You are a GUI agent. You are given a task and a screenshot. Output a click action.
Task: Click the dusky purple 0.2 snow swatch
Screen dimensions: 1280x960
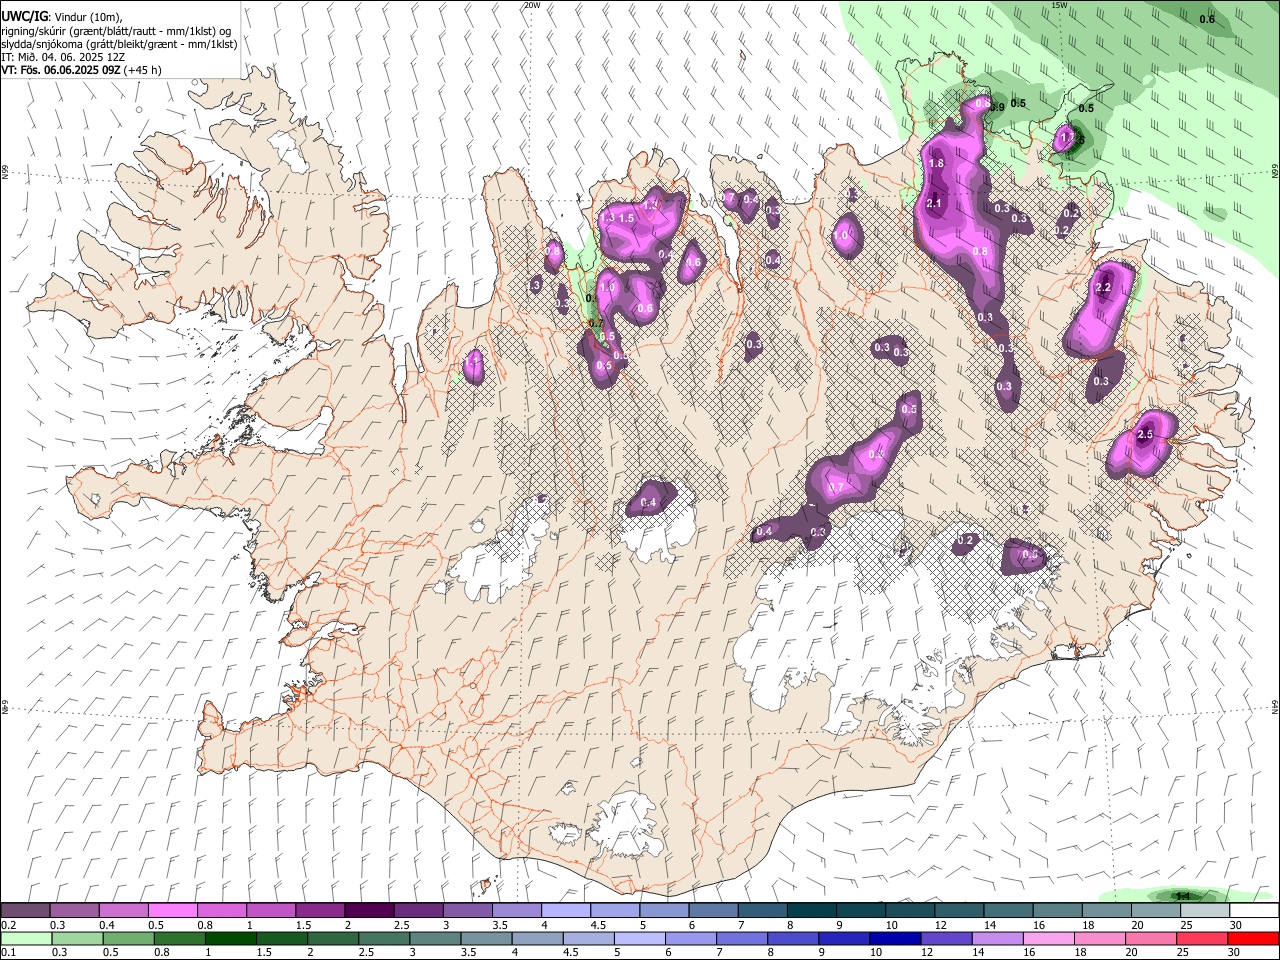tap(25, 911)
